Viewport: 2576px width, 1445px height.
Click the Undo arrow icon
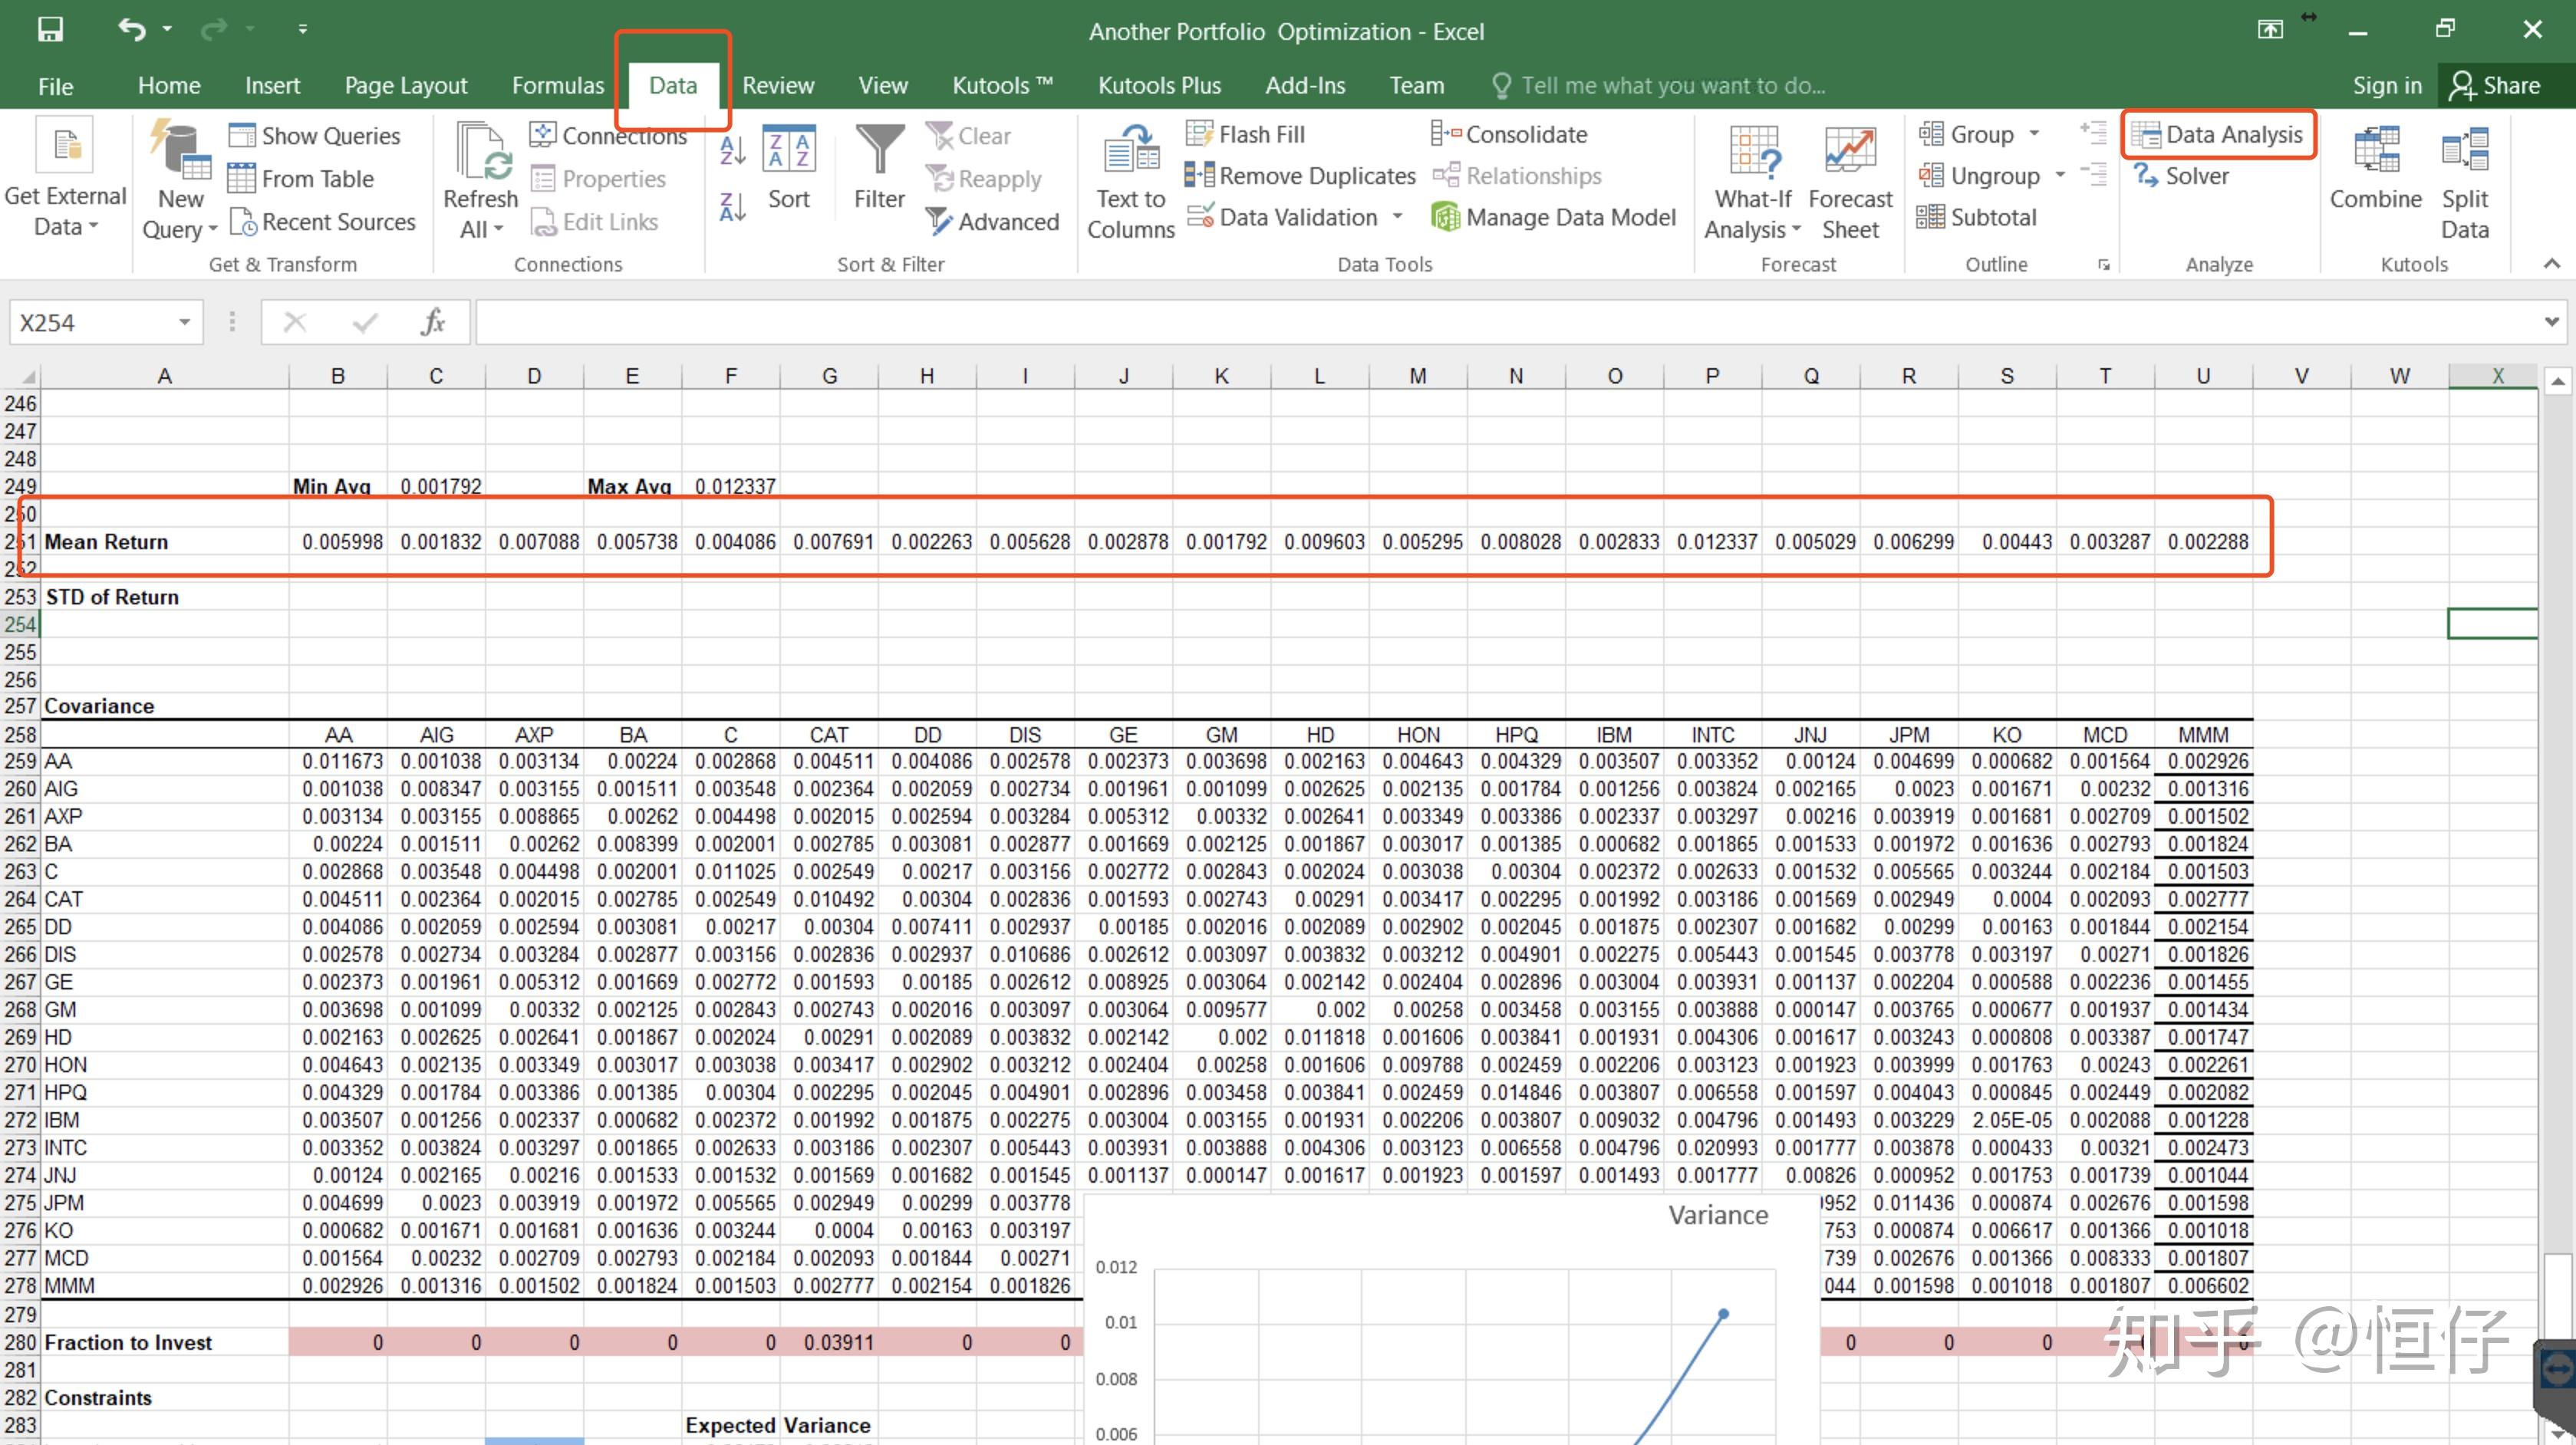click(131, 29)
